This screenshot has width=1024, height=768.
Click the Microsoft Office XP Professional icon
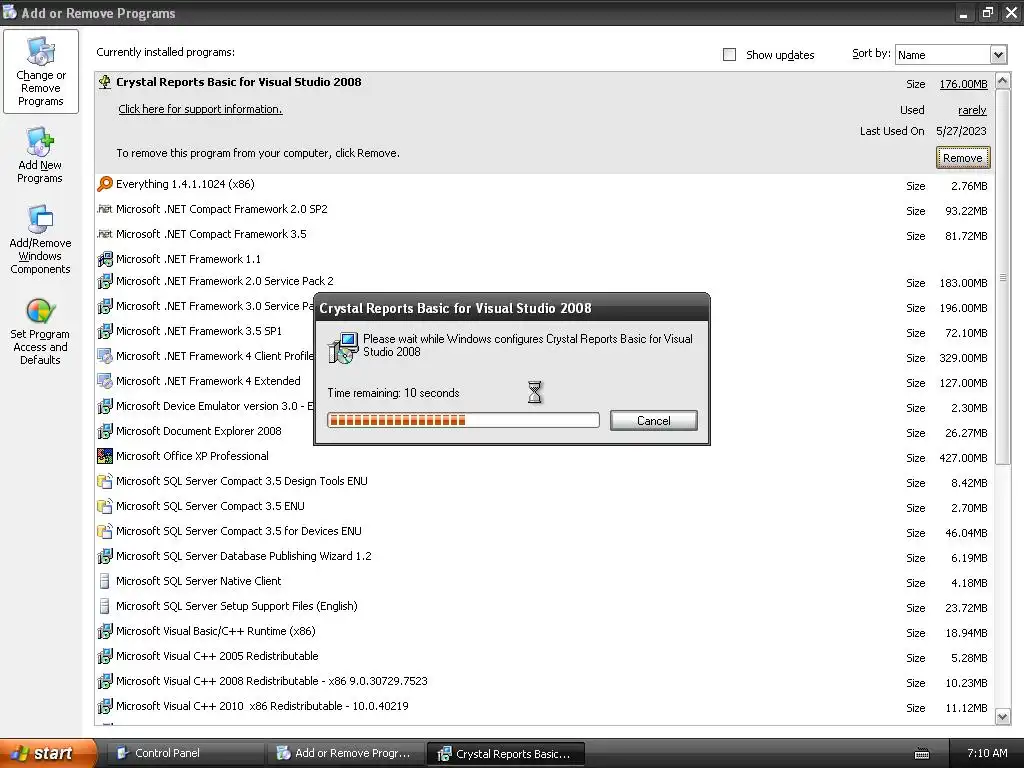click(104, 456)
